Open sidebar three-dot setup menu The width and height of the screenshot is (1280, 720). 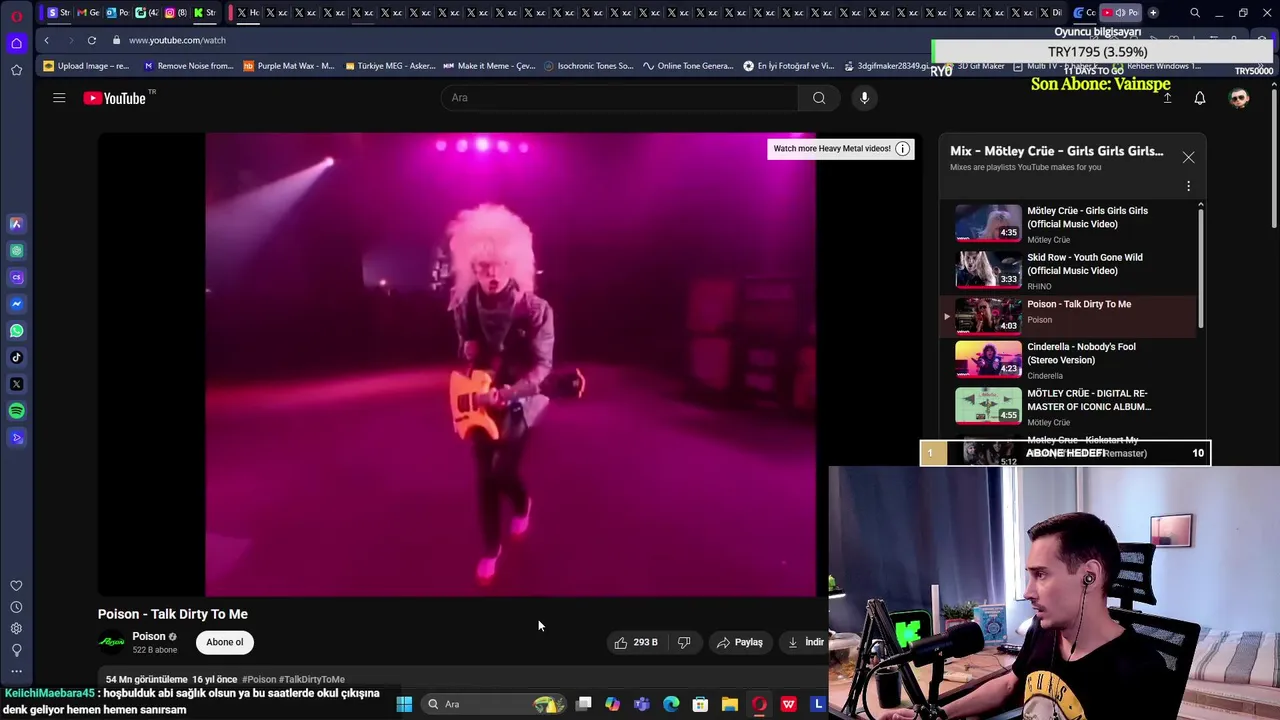(16, 671)
